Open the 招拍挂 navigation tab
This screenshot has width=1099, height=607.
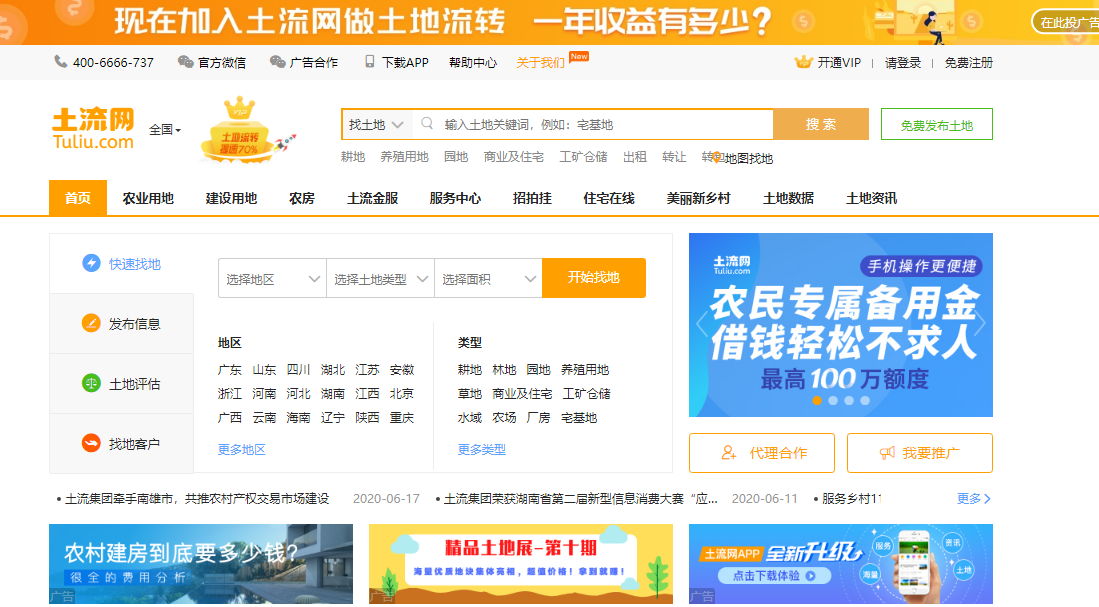point(532,198)
